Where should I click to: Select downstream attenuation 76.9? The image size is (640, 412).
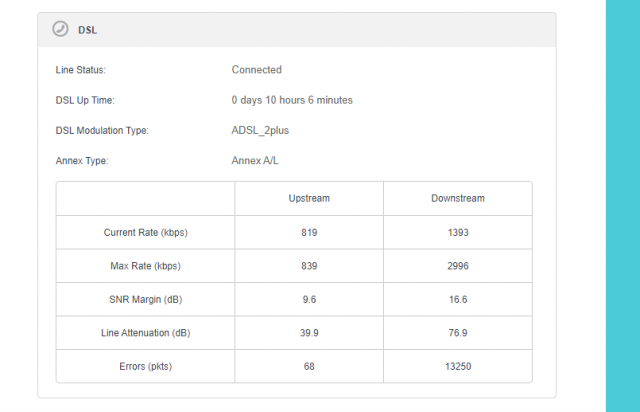click(x=458, y=333)
